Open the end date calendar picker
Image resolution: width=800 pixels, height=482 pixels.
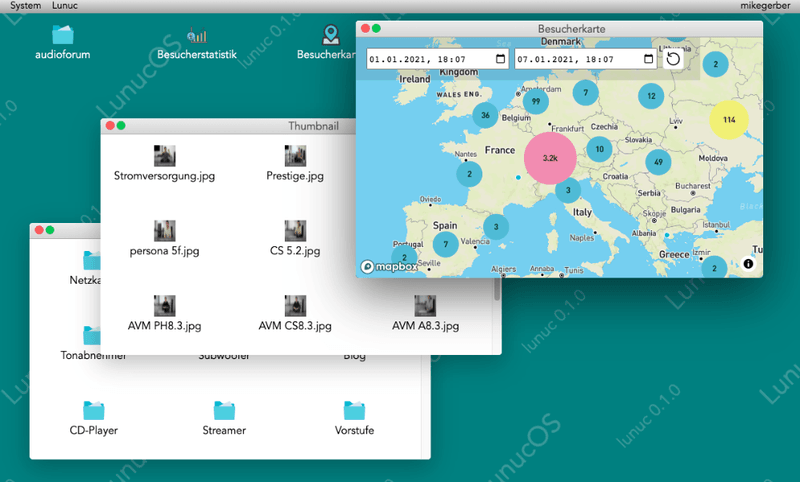coord(648,59)
